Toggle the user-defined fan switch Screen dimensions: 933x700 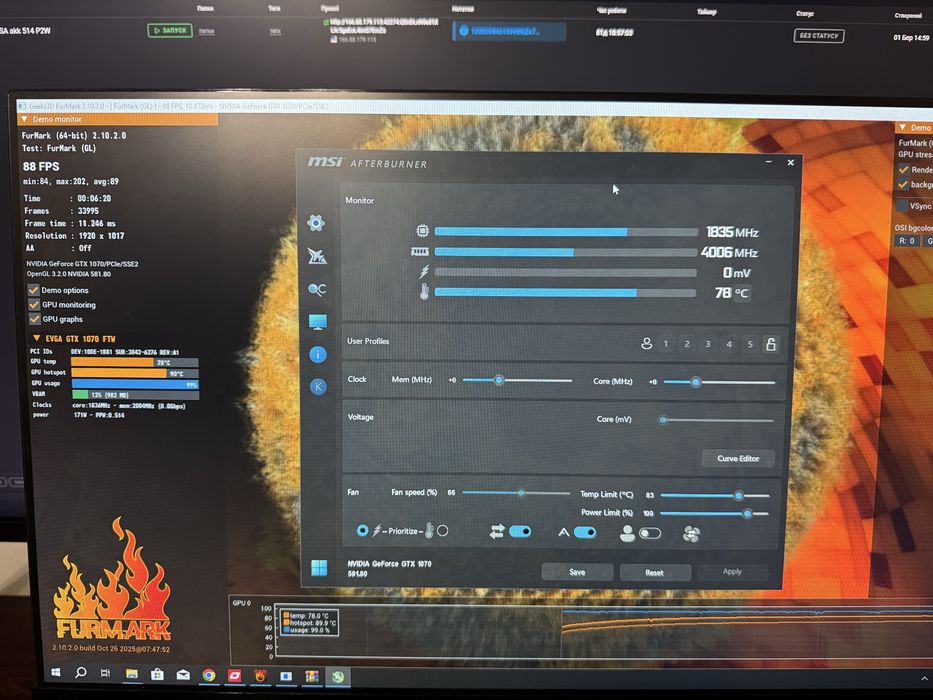tap(650, 533)
